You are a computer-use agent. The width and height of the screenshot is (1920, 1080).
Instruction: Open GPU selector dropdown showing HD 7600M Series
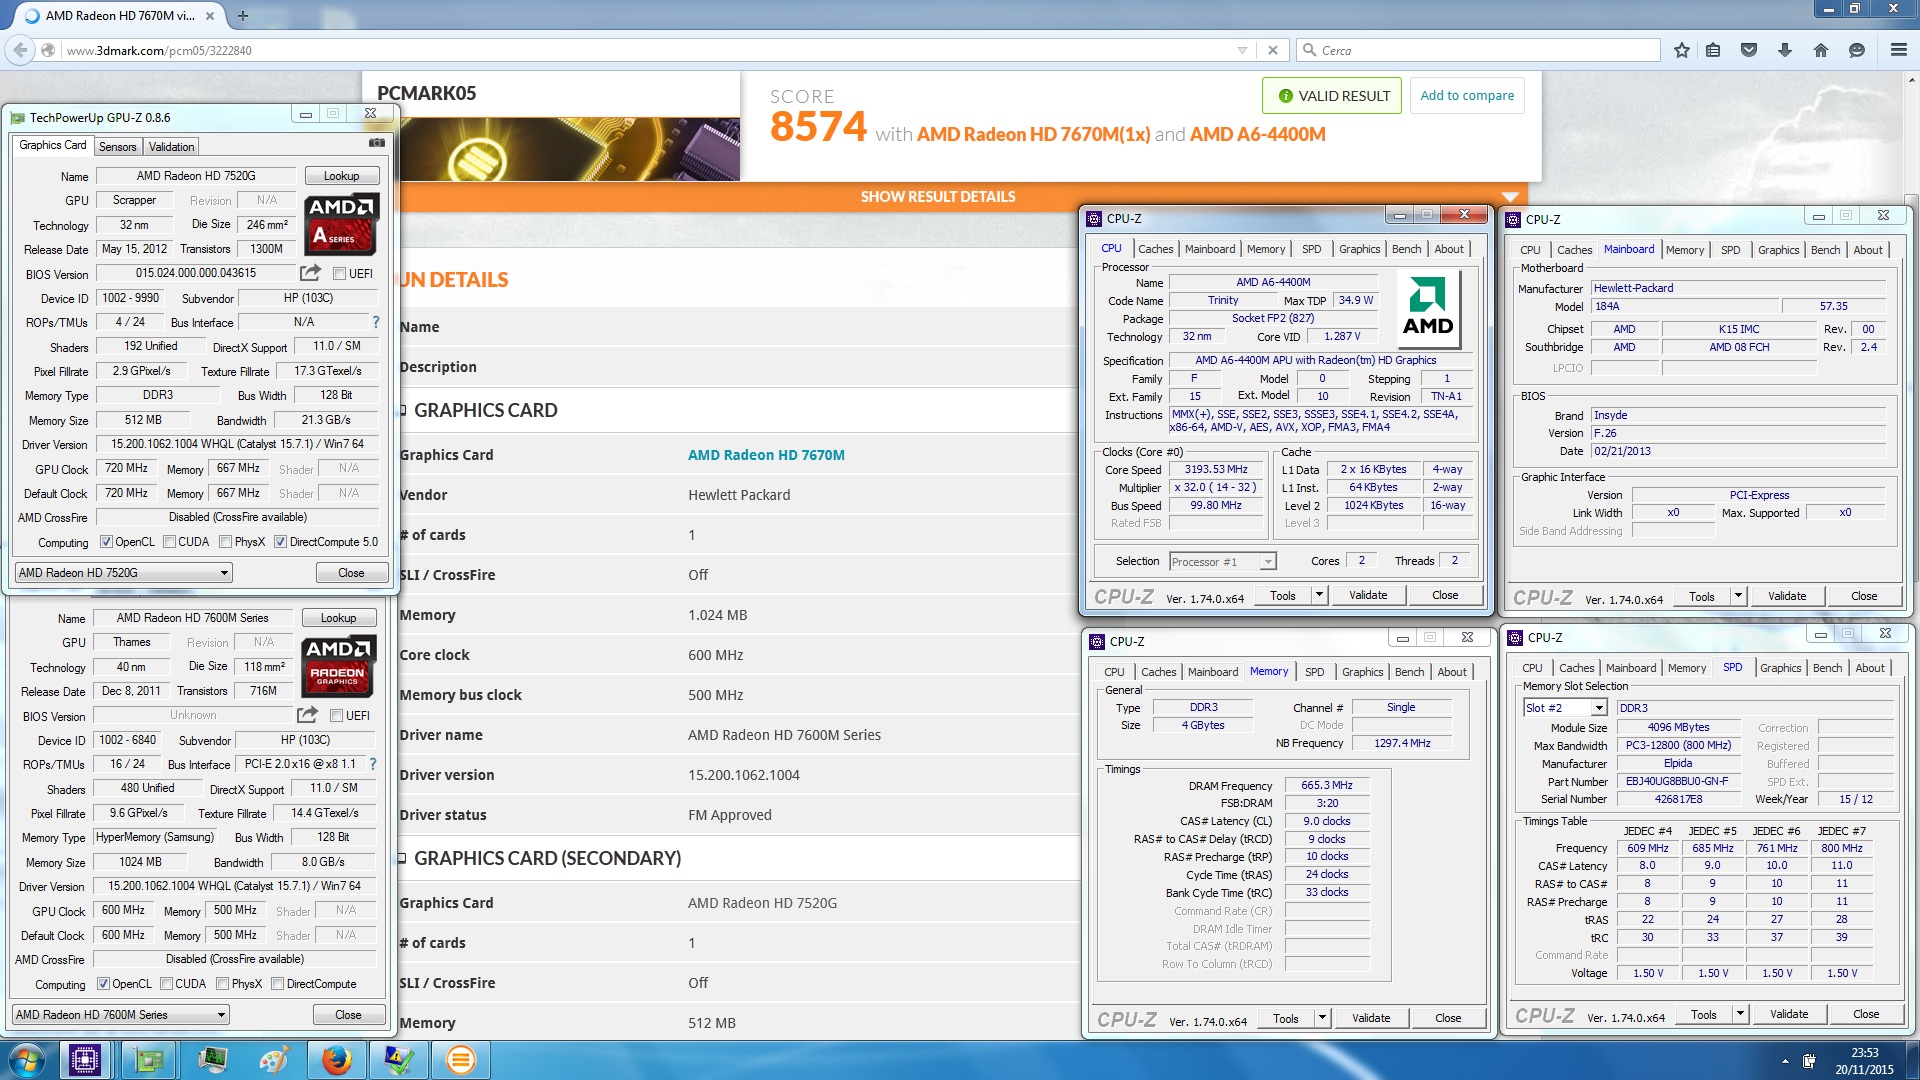tap(121, 1014)
